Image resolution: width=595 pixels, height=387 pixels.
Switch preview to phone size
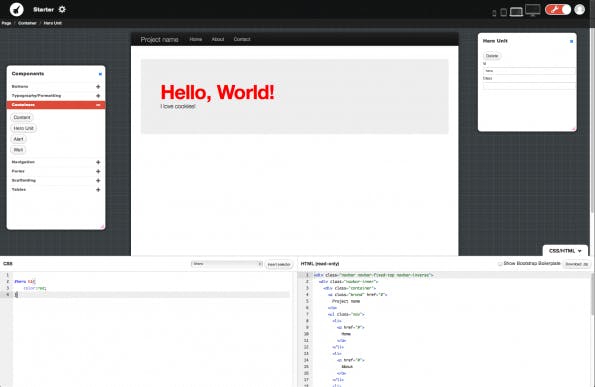pyautogui.click(x=494, y=13)
